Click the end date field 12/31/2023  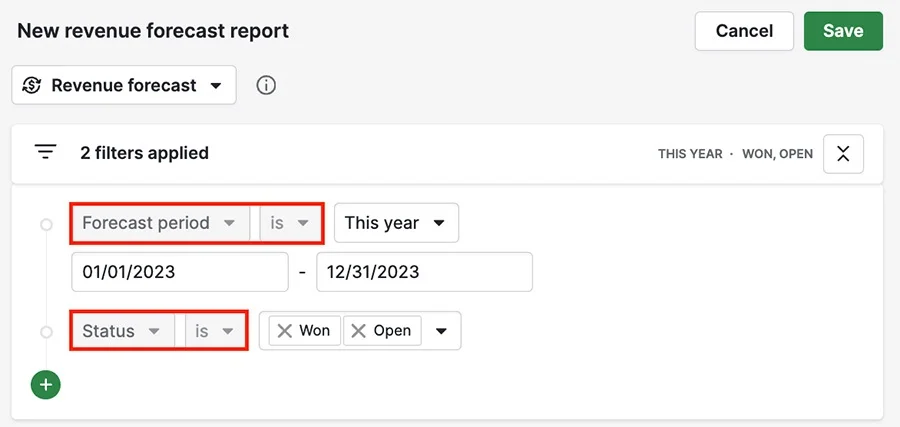424,272
